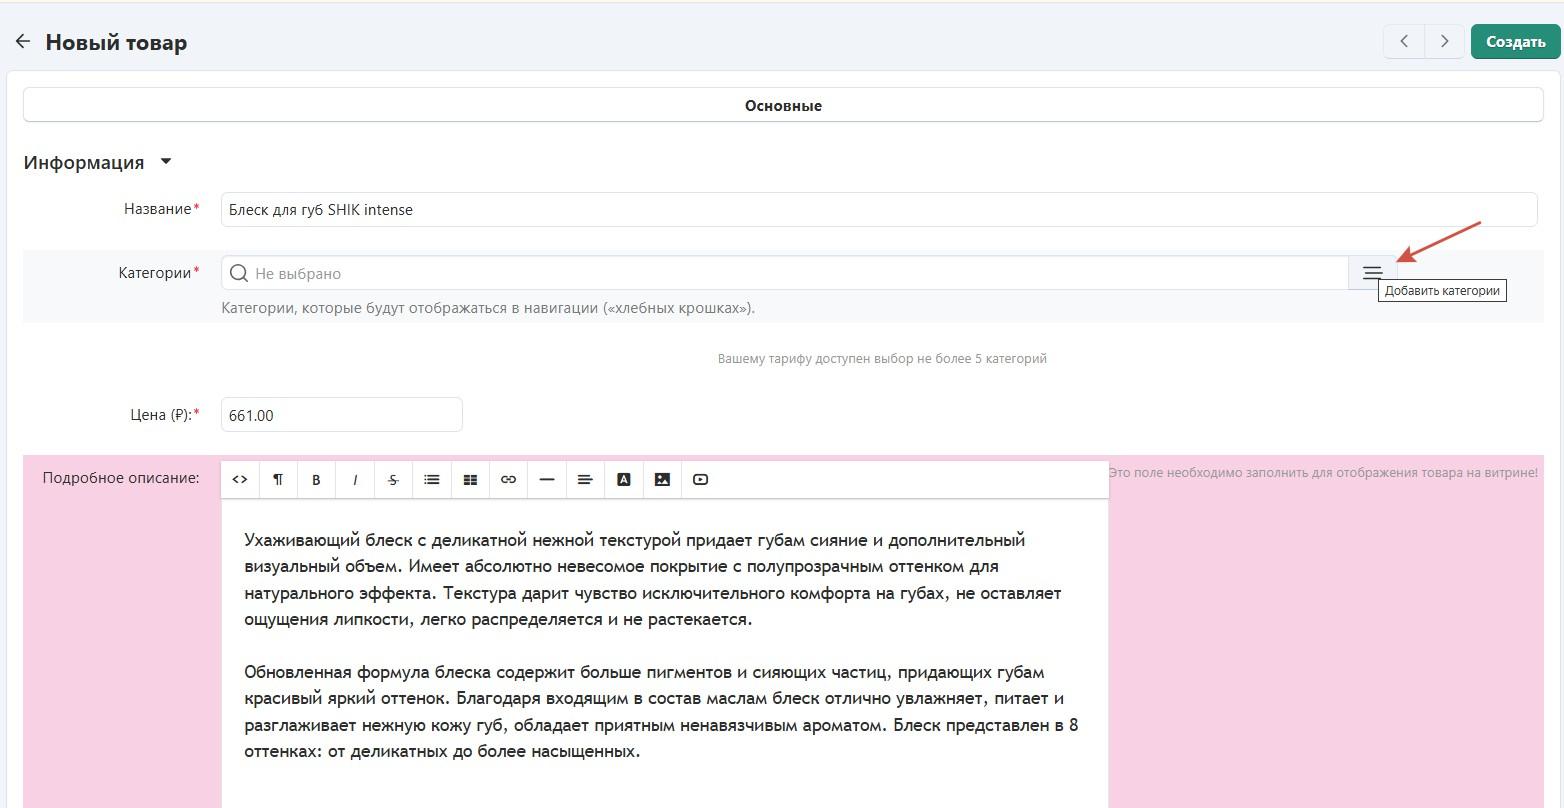Insert a table into the description
The width and height of the screenshot is (1564, 808).
pos(470,480)
